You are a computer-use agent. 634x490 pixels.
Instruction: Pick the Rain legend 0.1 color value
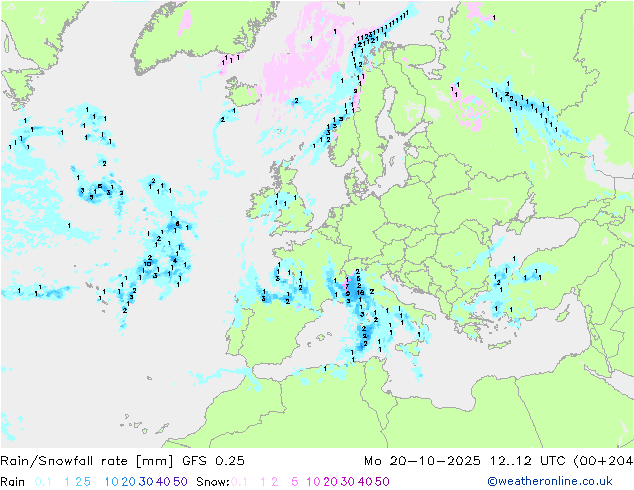[43, 482]
